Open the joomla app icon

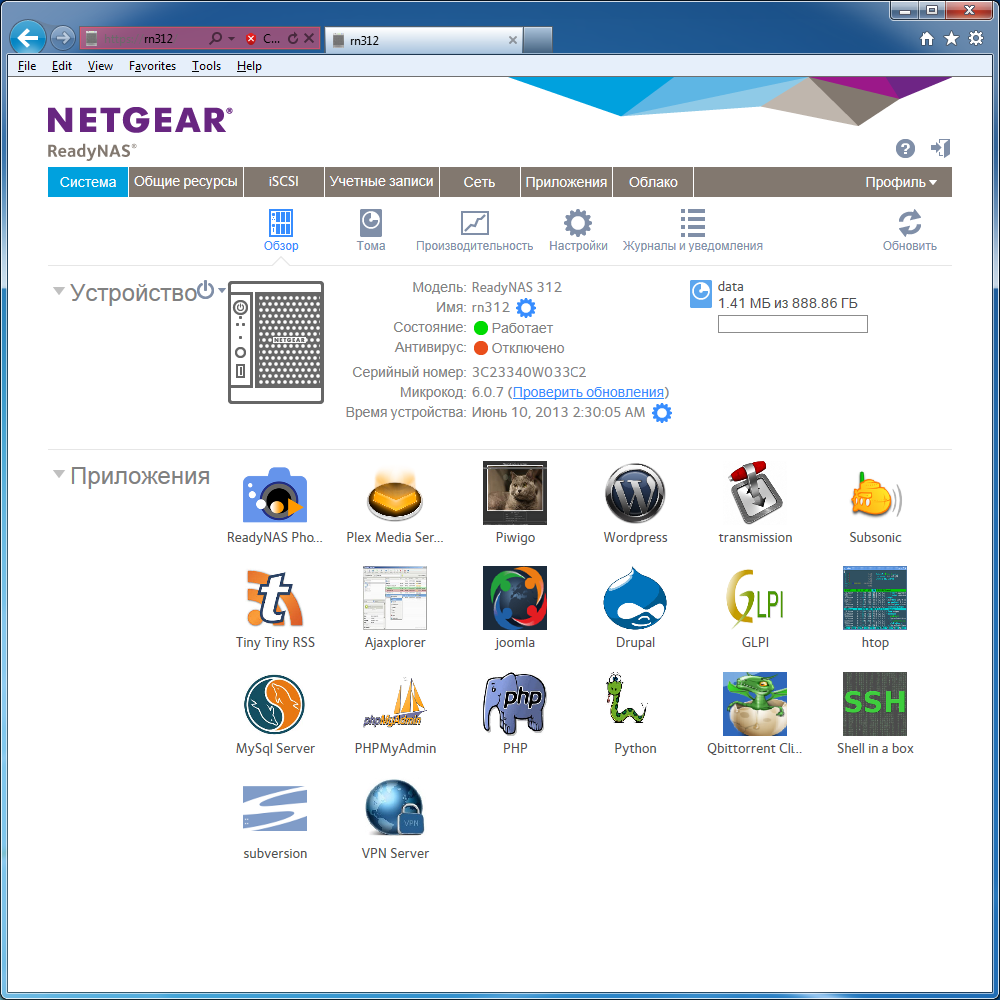click(x=515, y=598)
